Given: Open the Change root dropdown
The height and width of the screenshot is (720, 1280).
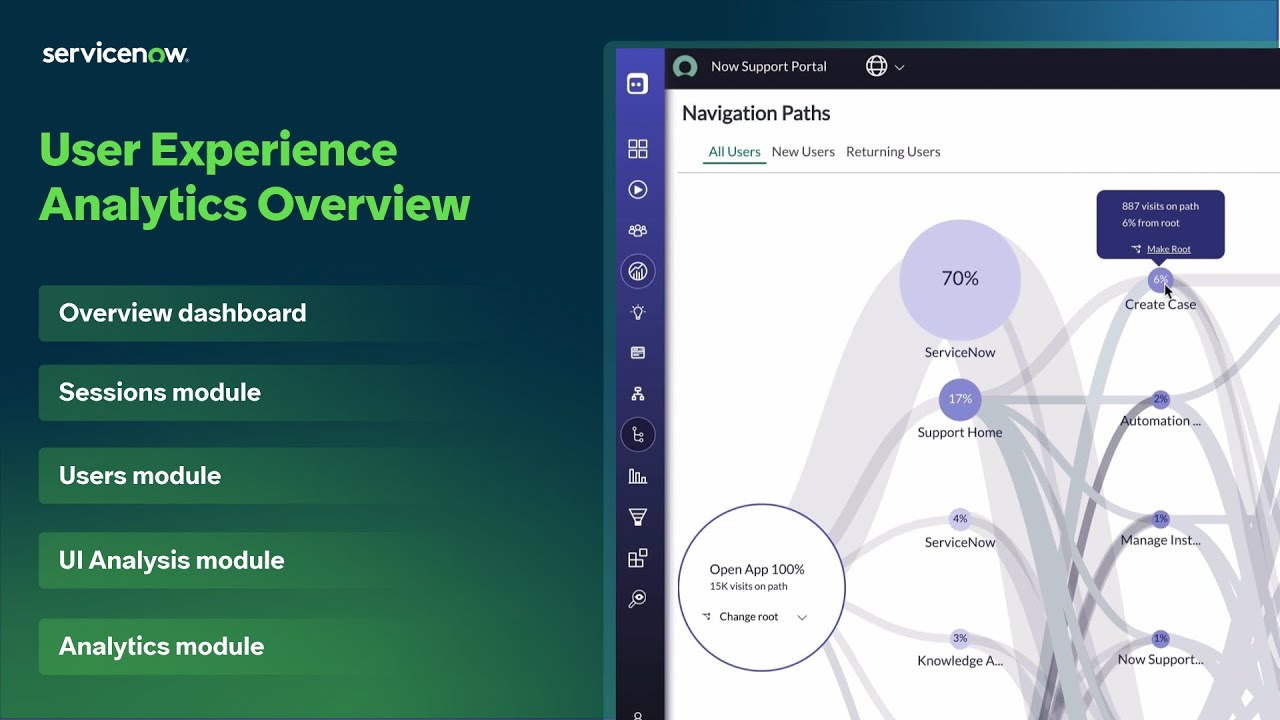Looking at the screenshot, I should click(755, 617).
